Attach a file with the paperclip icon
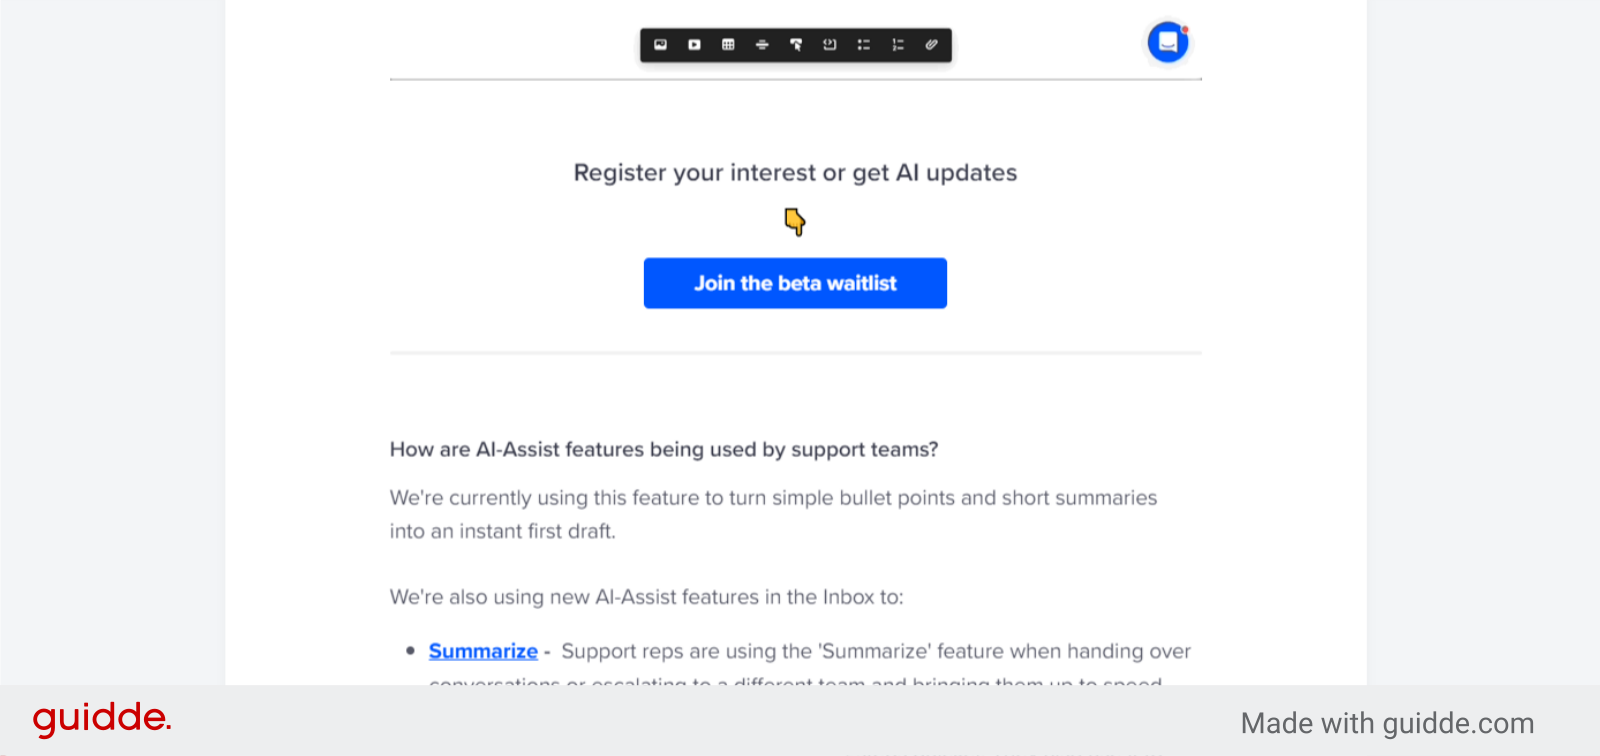 pos(932,45)
